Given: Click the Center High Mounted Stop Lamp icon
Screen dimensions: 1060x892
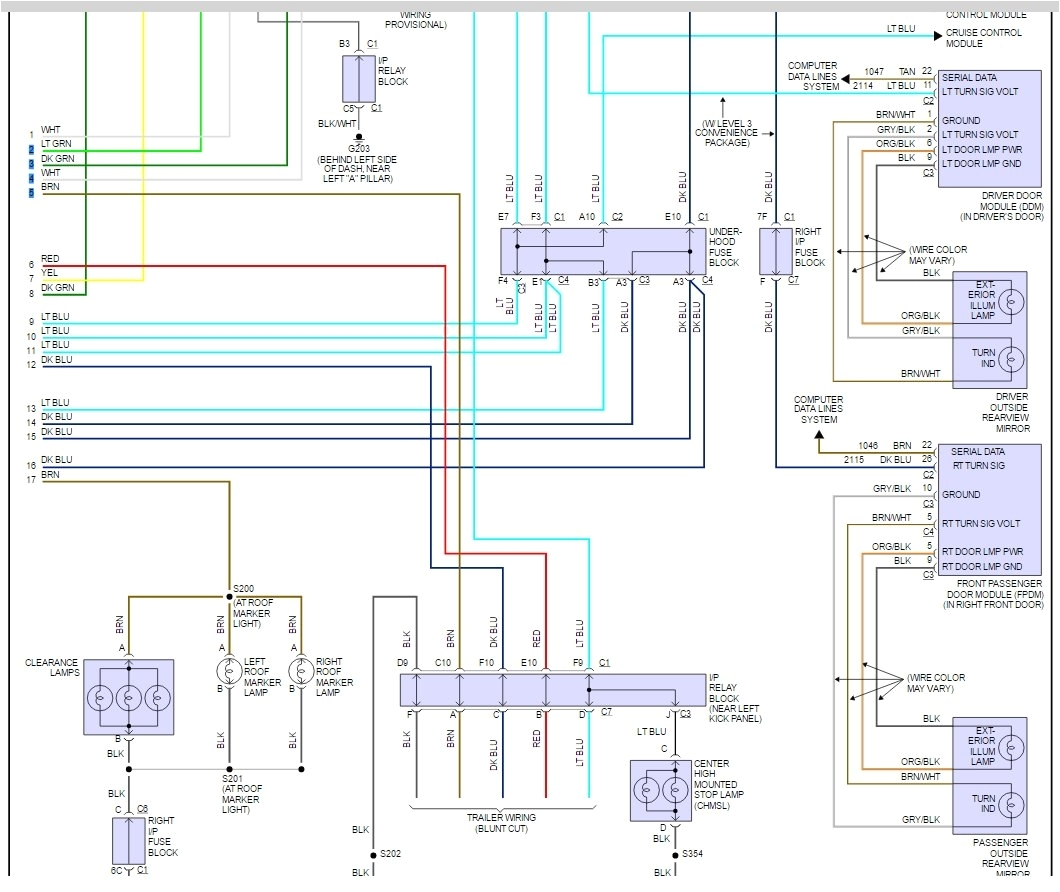Looking at the screenshot, I should point(662,789).
